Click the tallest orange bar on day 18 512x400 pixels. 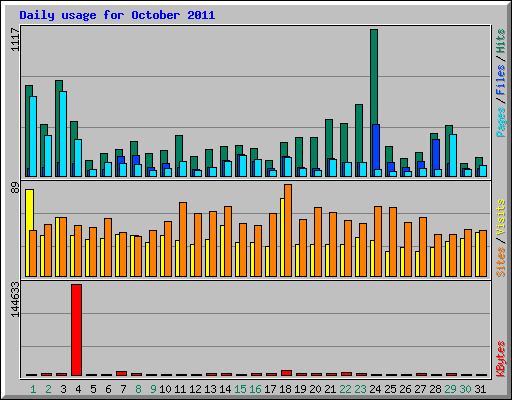pos(288,230)
